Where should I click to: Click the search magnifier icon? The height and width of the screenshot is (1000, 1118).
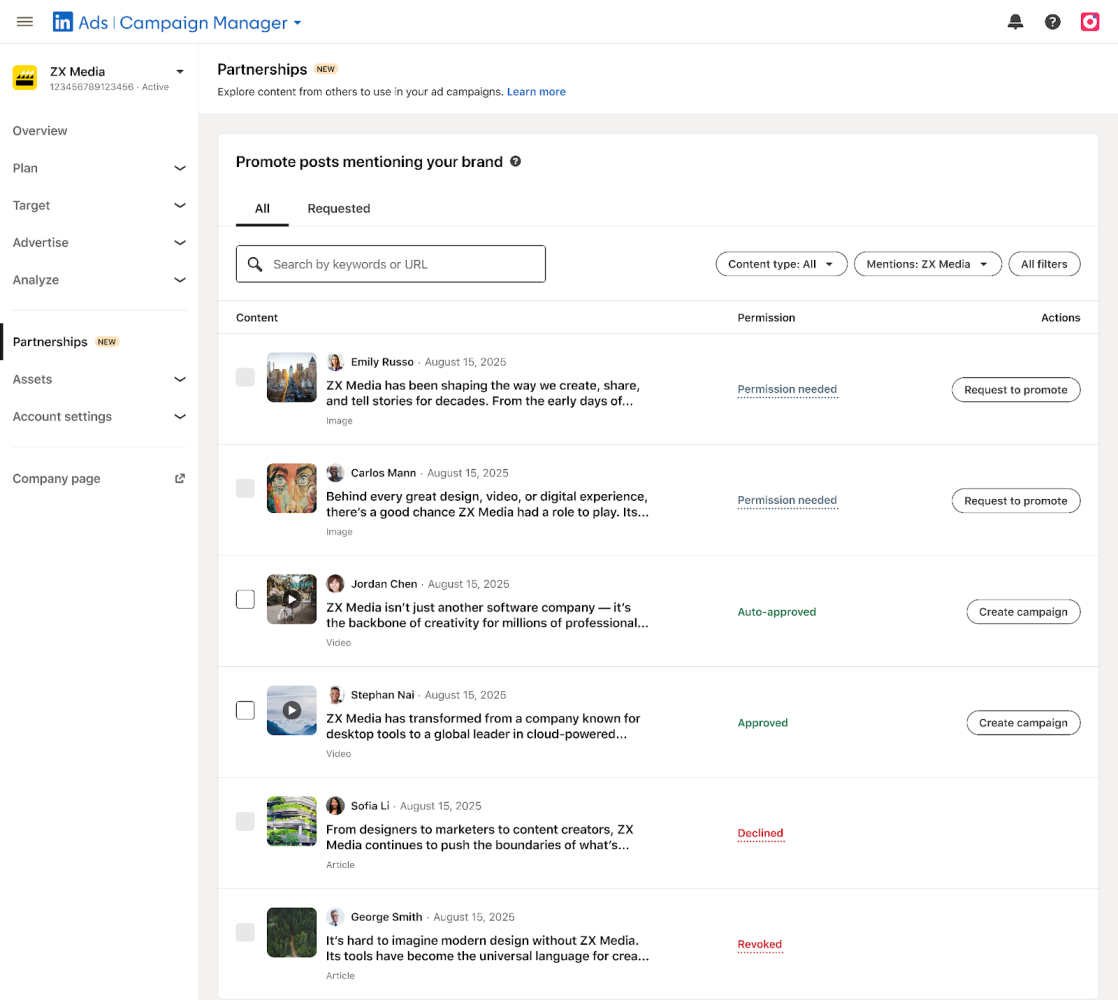(x=255, y=264)
